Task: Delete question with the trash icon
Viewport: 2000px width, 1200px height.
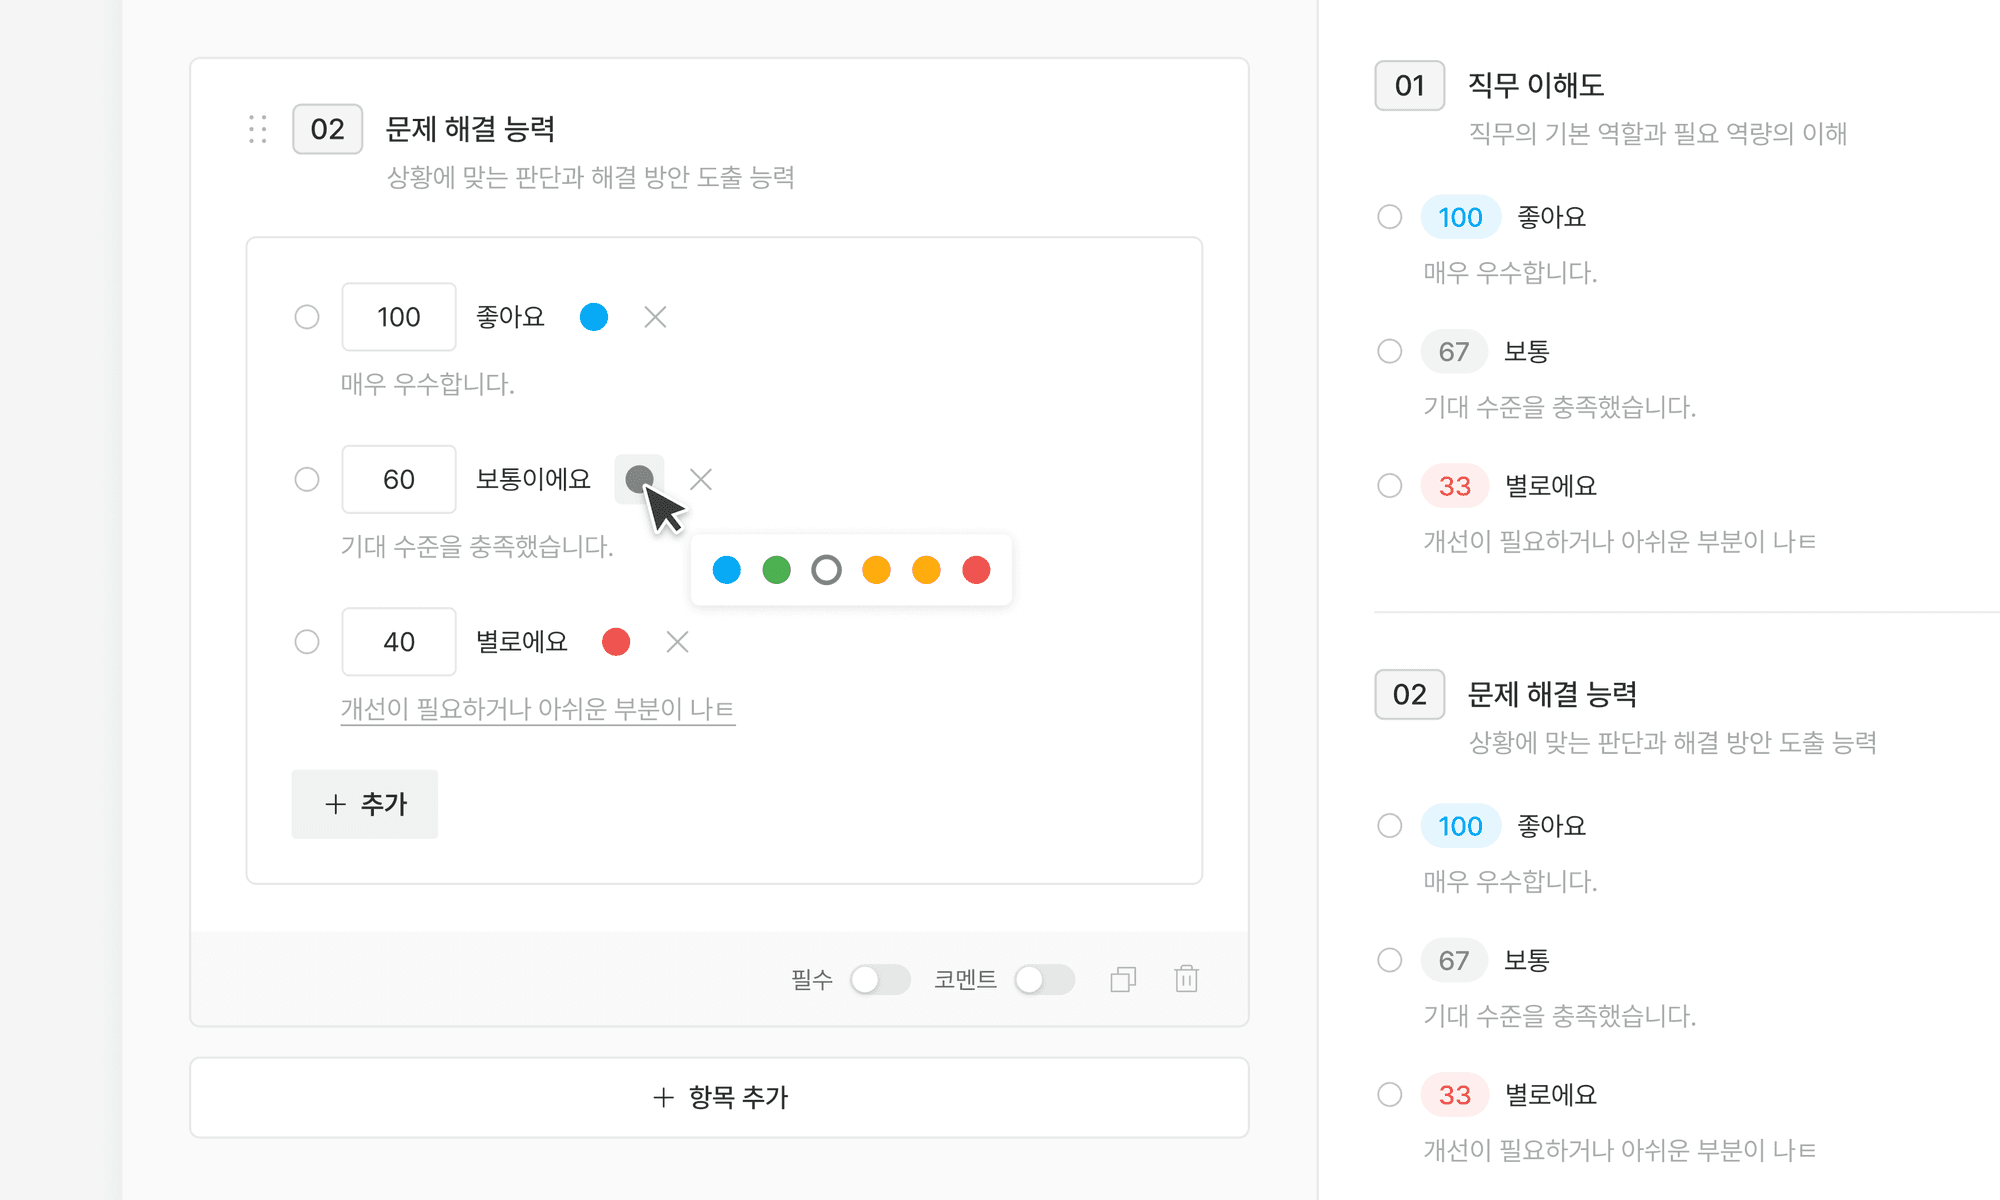Action: click(x=1186, y=979)
